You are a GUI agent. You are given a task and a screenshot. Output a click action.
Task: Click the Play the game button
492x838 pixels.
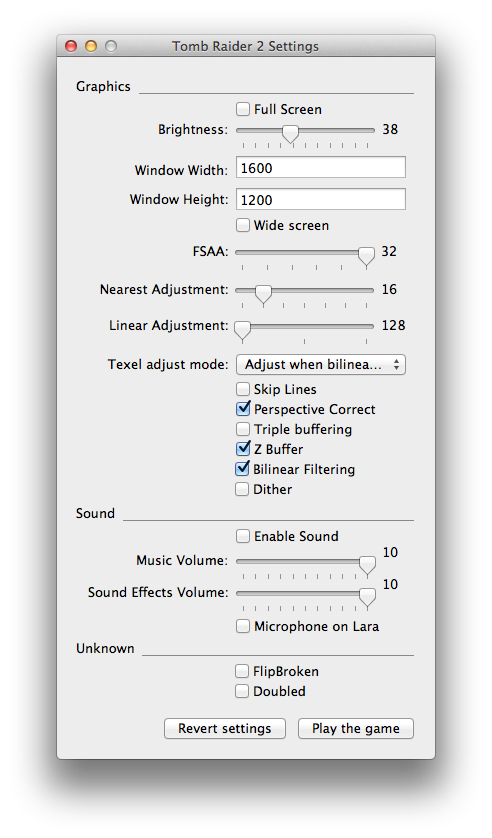tap(356, 728)
